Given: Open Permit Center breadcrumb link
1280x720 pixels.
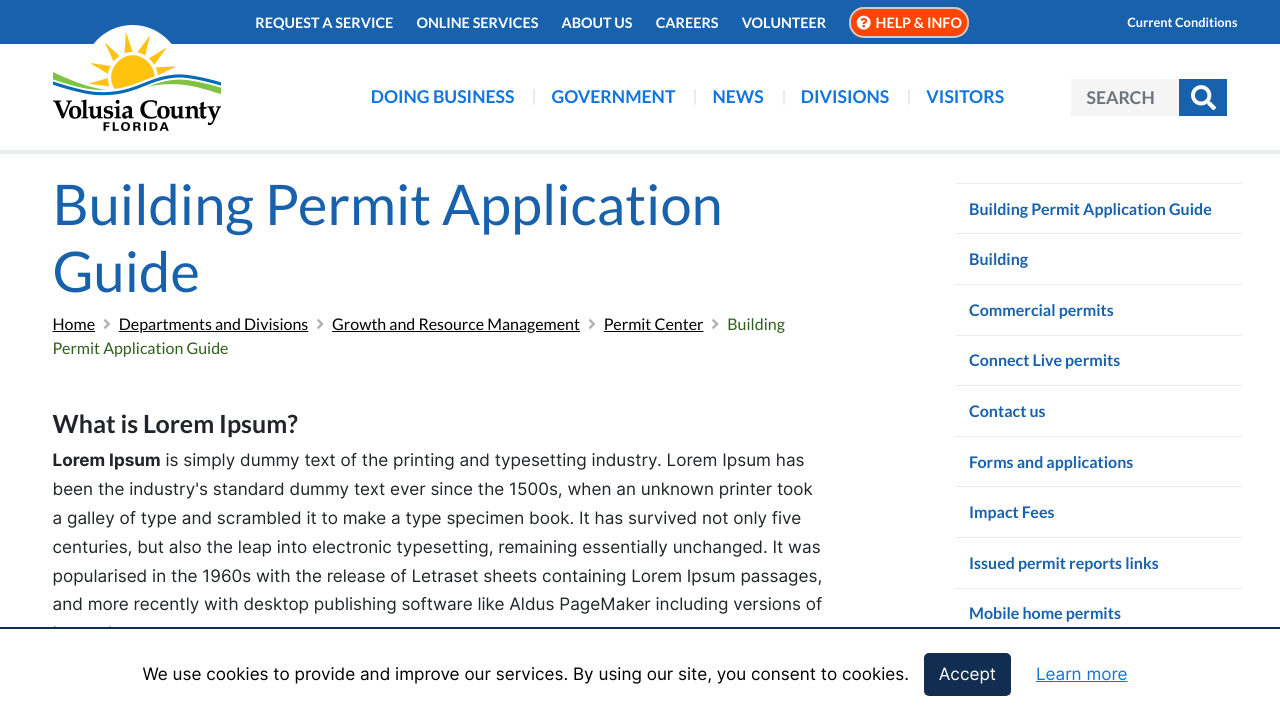Looking at the screenshot, I should (653, 324).
